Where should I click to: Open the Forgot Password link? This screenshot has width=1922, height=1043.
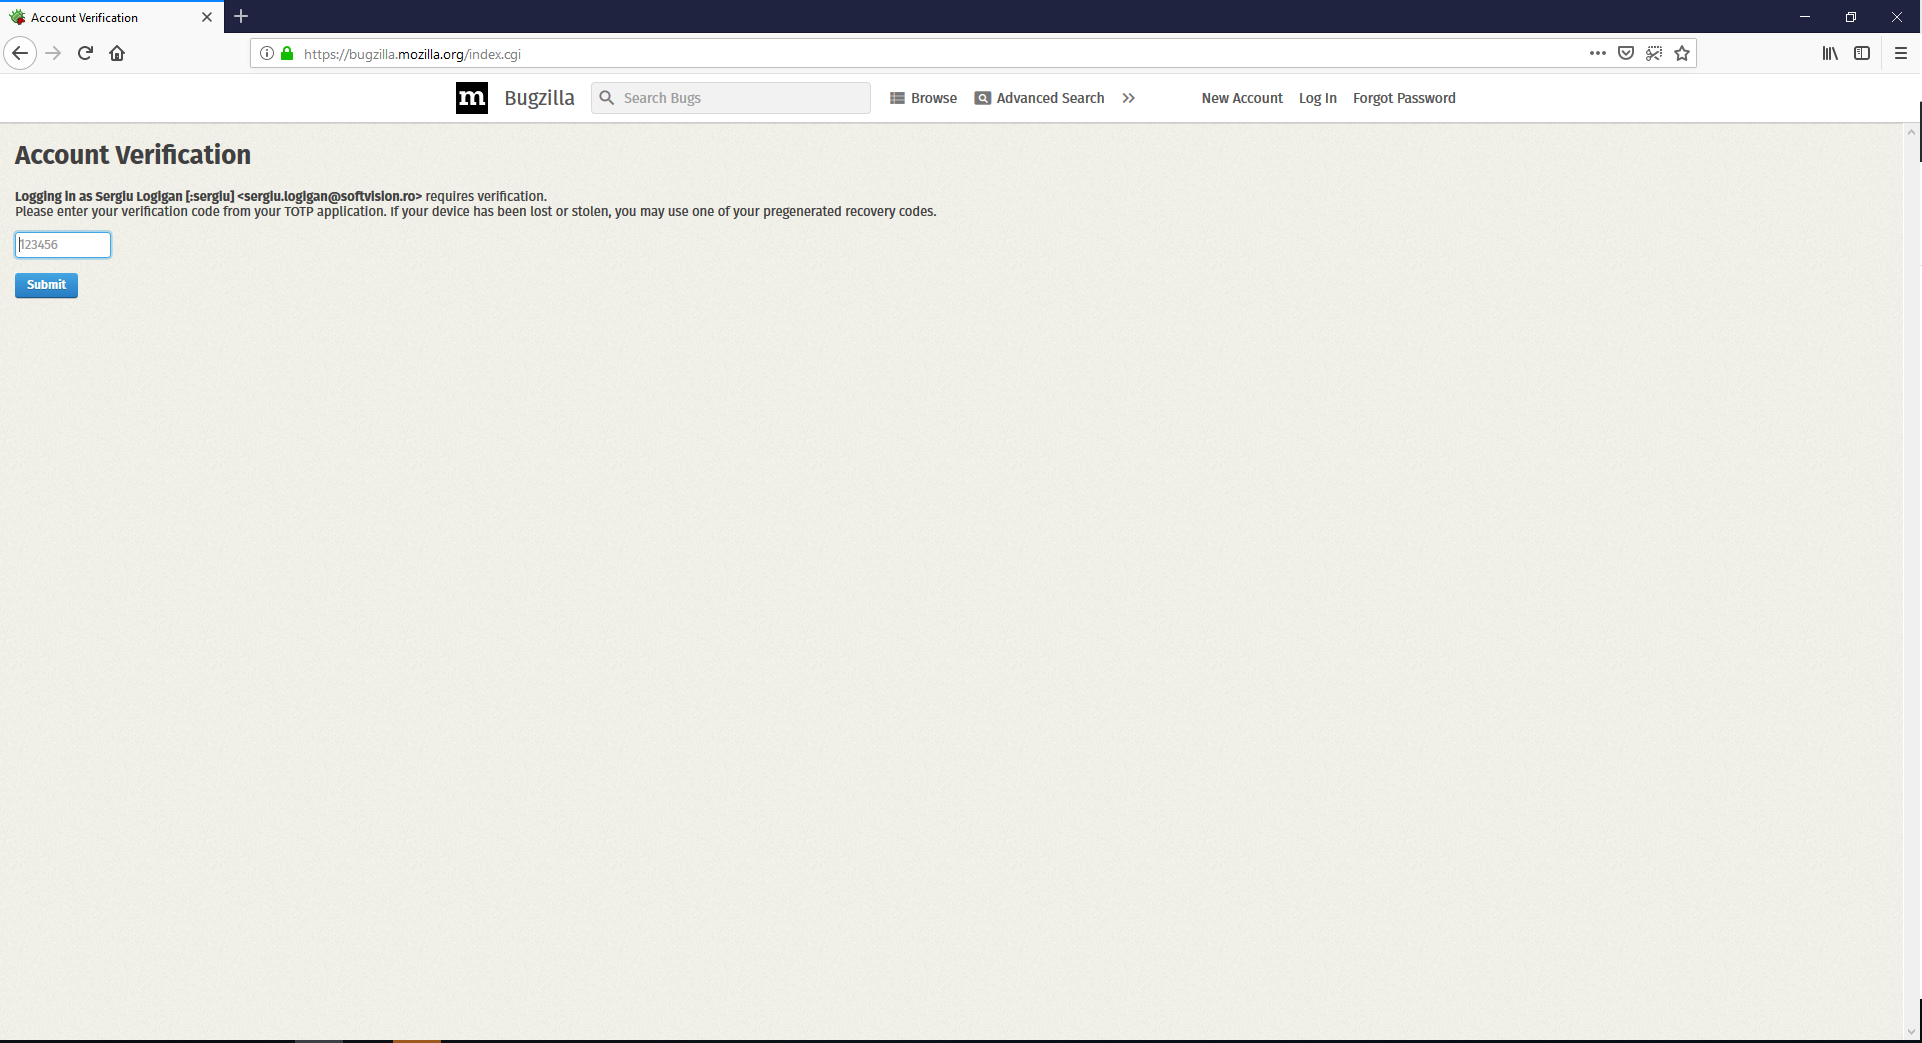(x=1404, y=97)
